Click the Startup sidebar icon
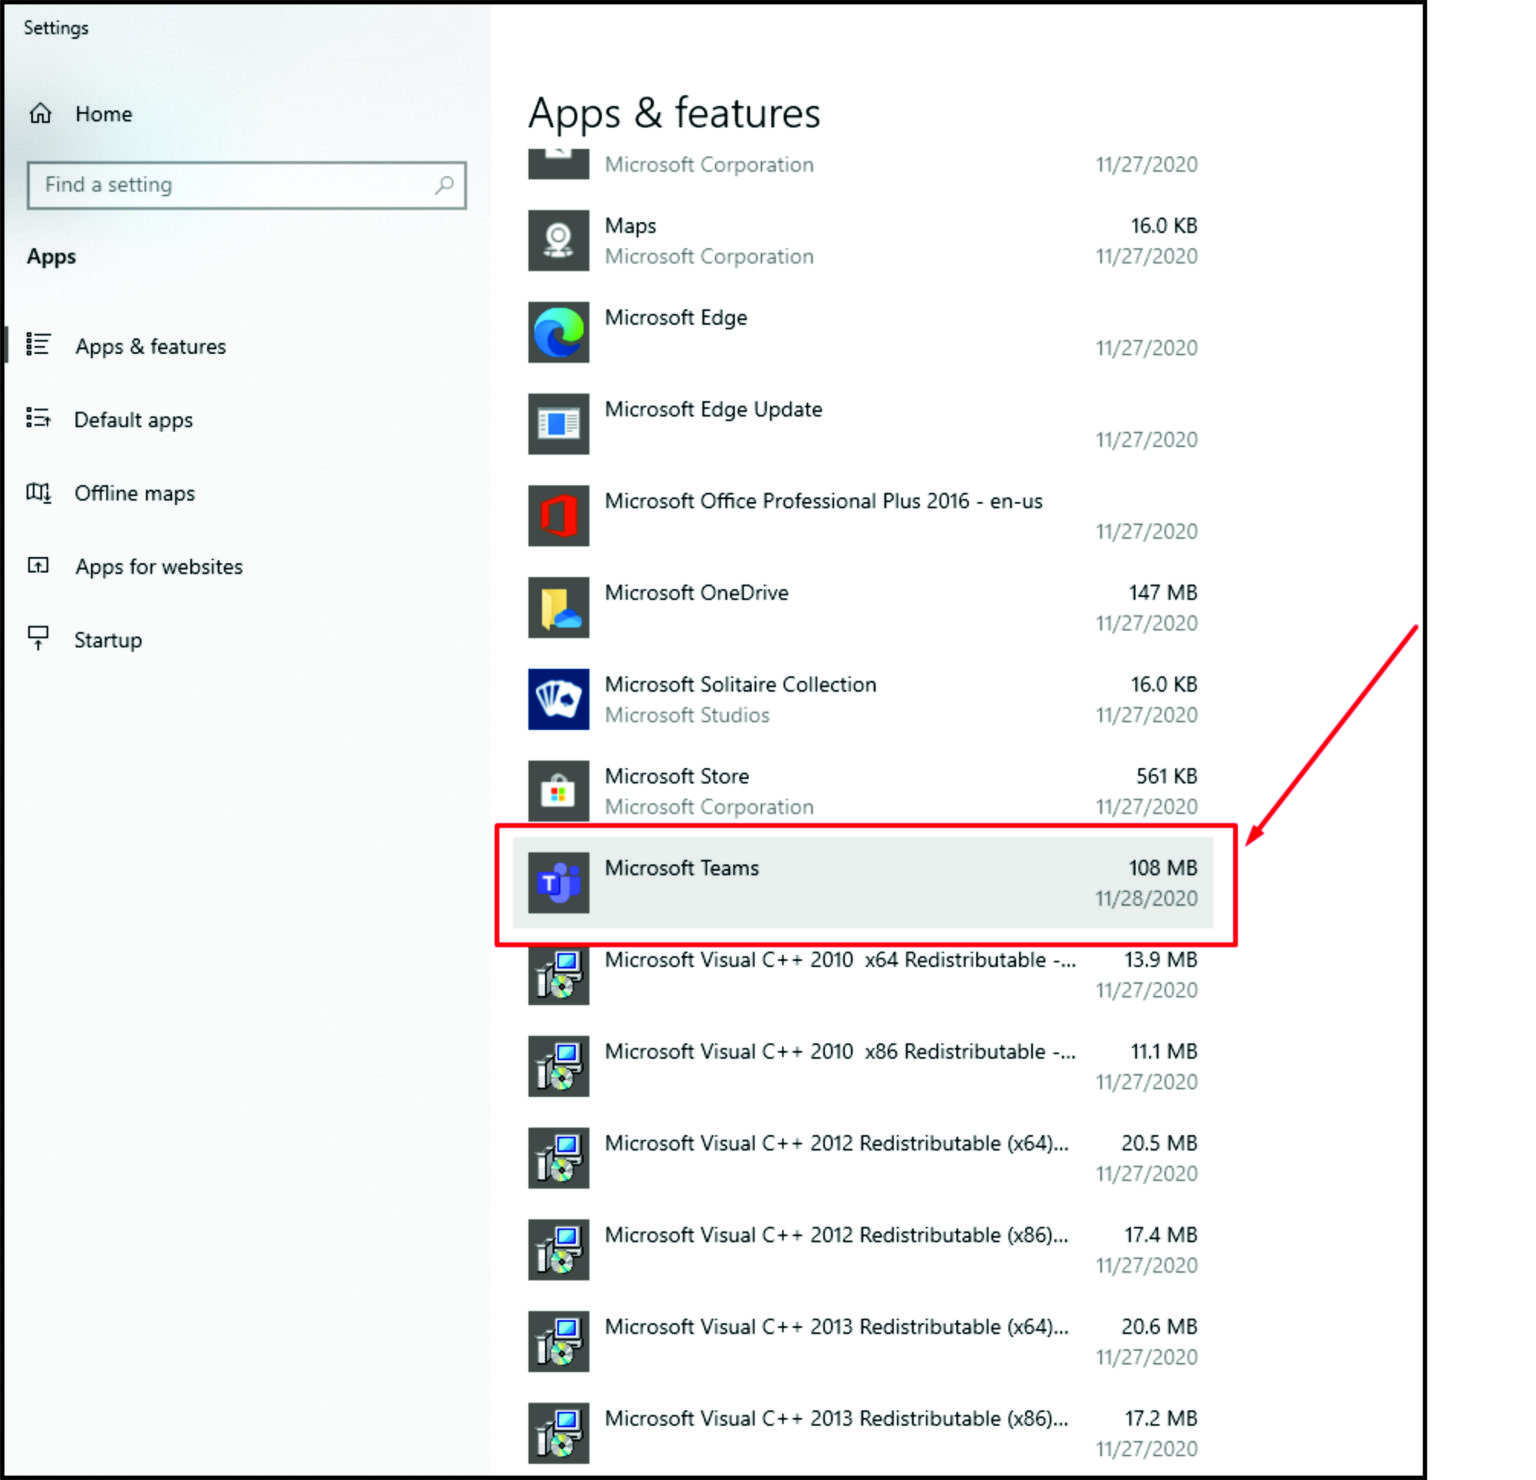 pos(40,639)
